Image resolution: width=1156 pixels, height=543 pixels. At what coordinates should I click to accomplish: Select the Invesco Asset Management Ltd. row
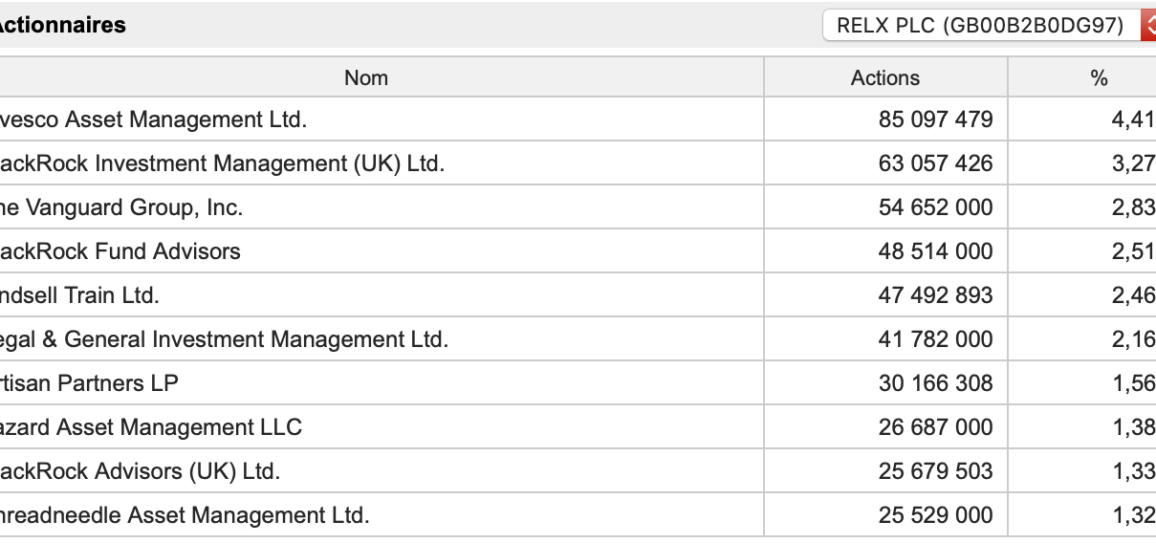pos(578,119)
